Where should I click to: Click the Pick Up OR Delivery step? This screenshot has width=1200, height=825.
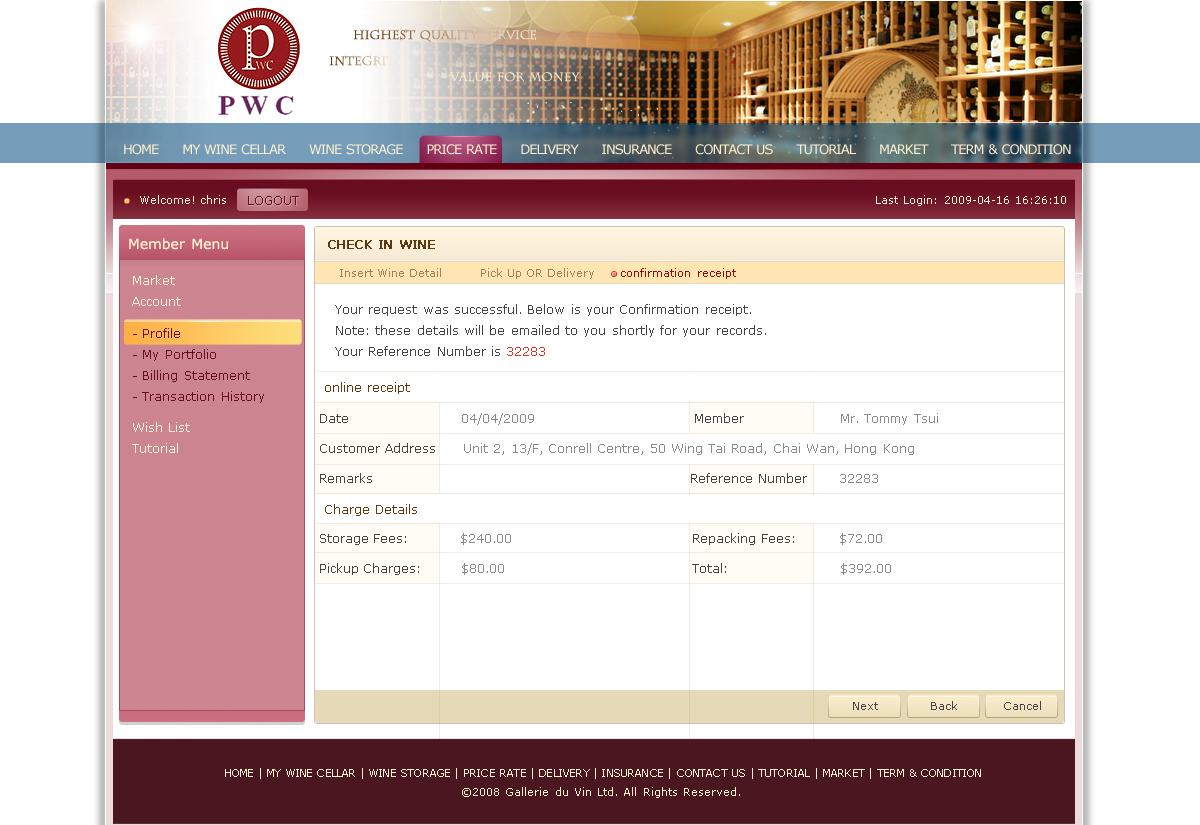[537, 273]
